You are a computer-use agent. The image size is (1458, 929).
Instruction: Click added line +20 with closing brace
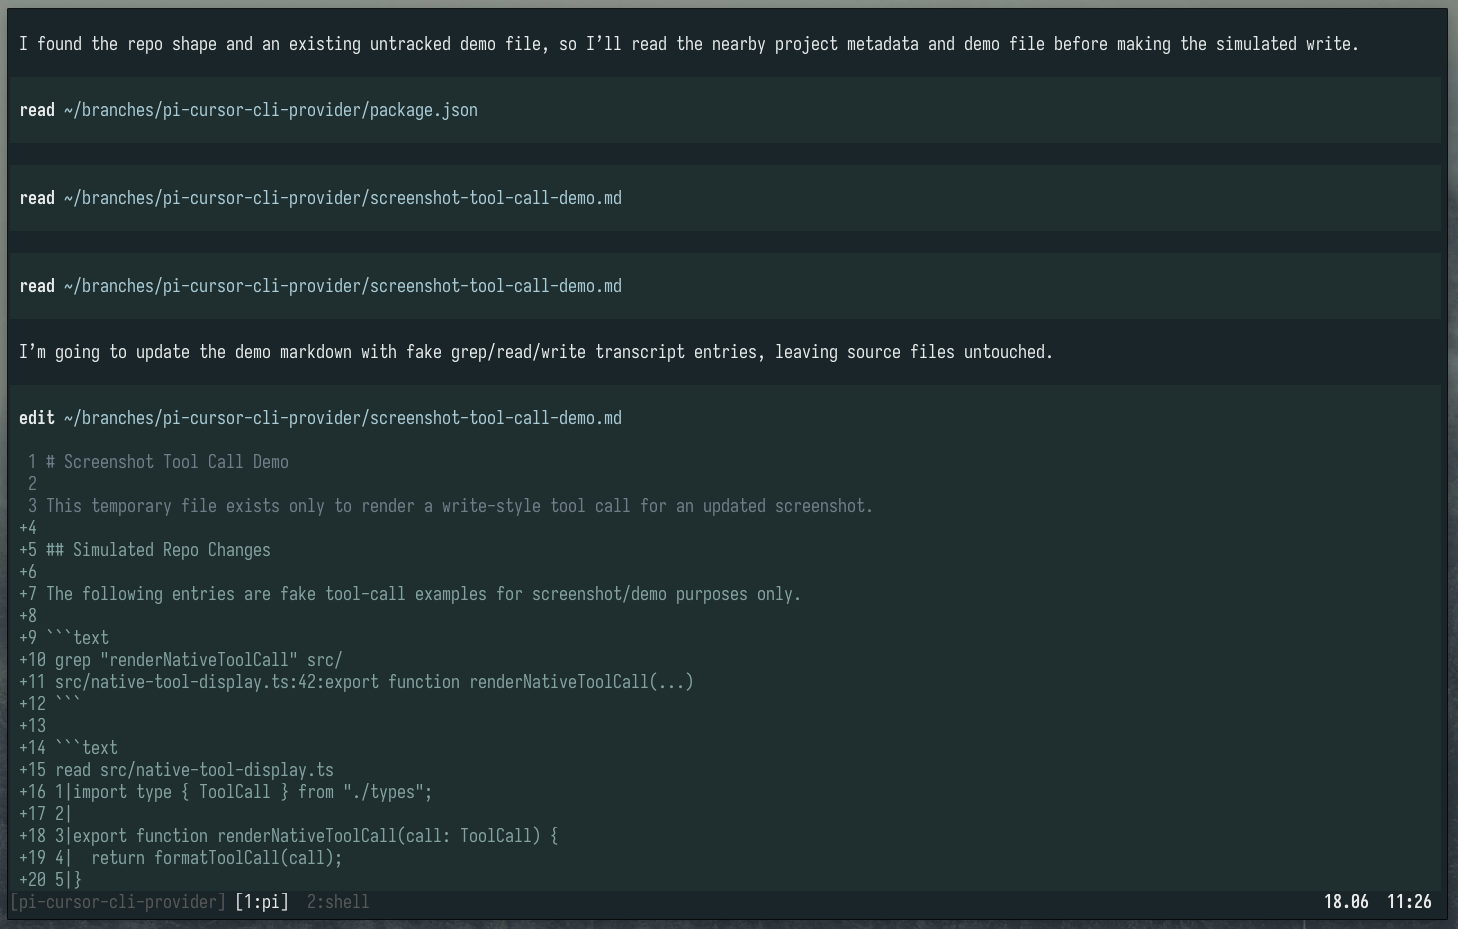tap(50, 880)
